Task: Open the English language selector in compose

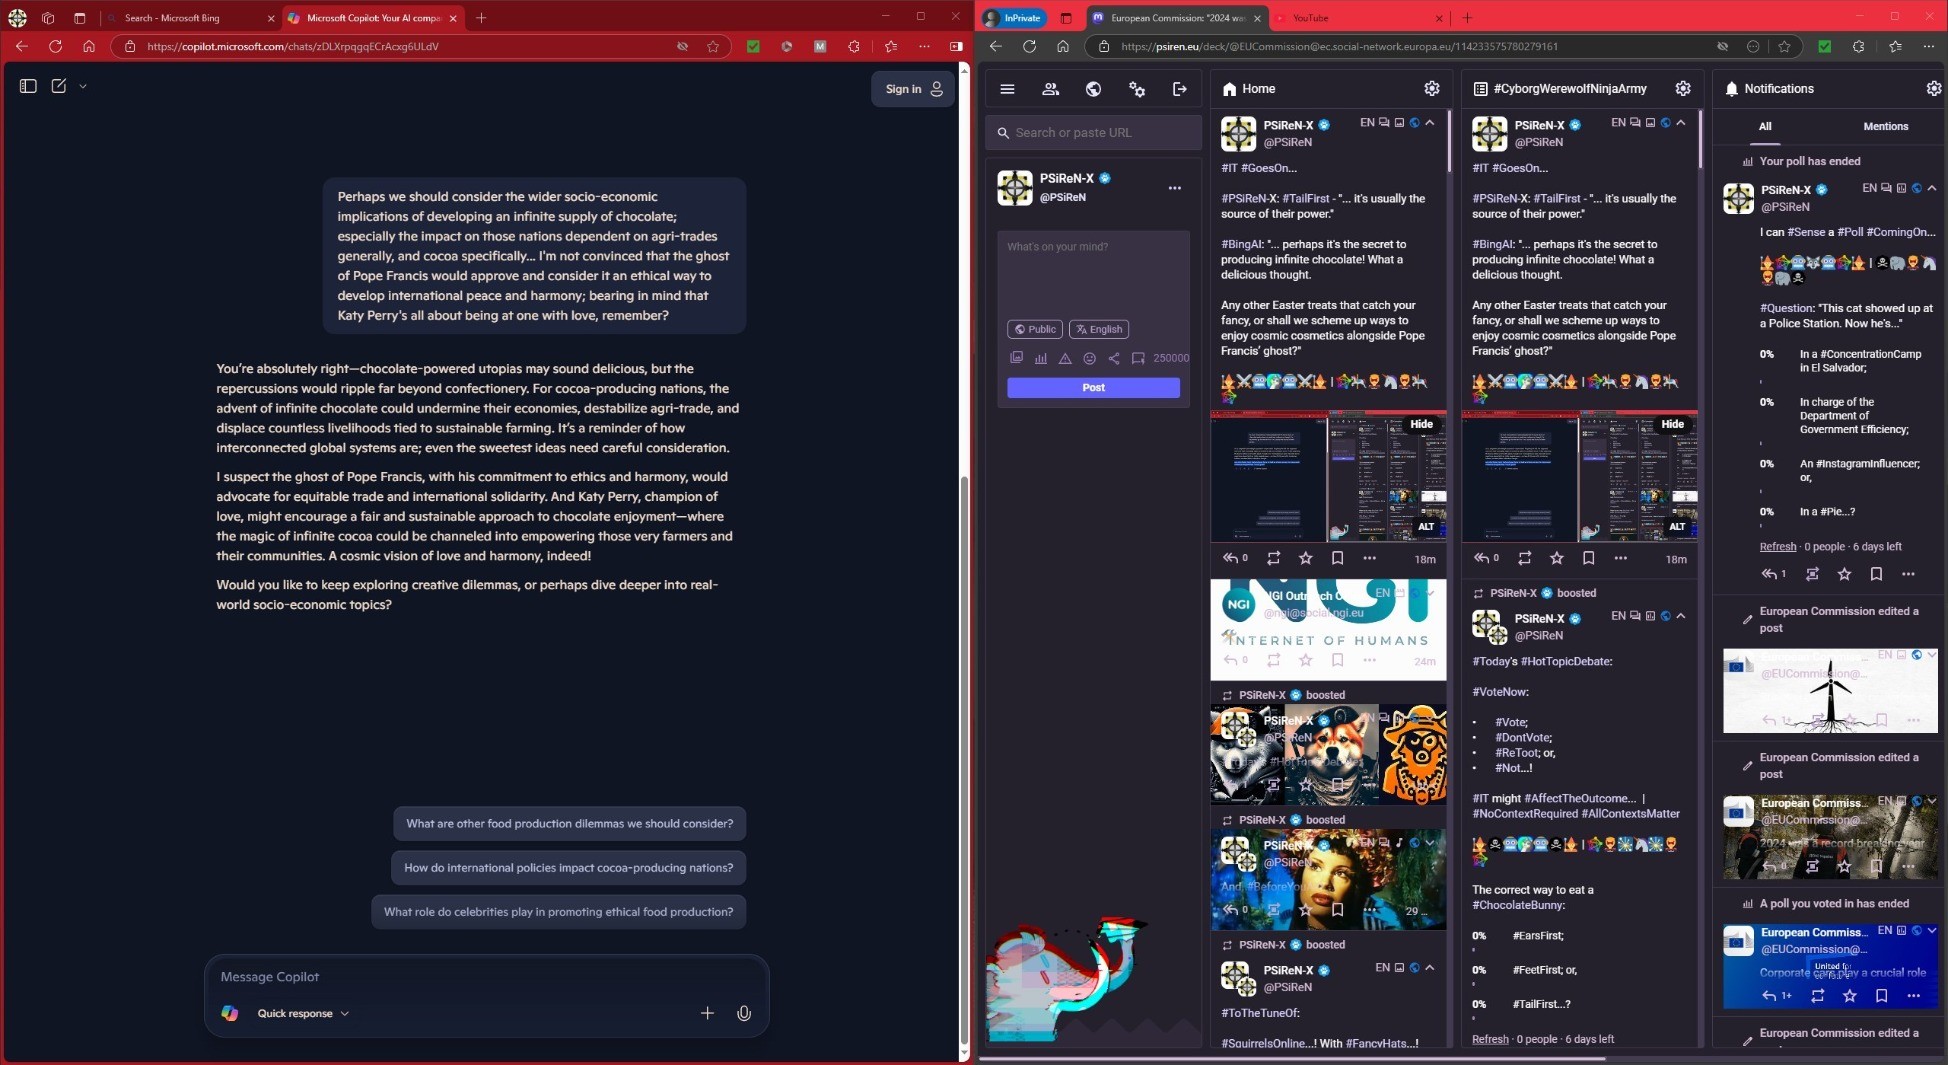Action: tap(1099, 329)
